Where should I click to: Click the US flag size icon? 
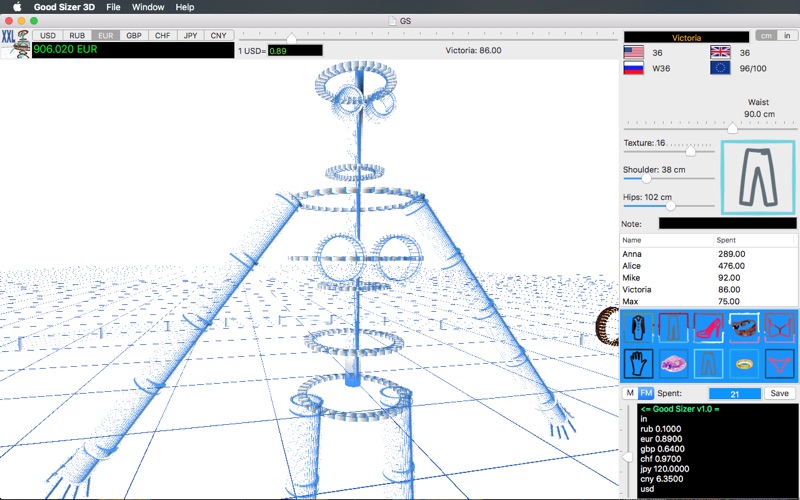634,53
